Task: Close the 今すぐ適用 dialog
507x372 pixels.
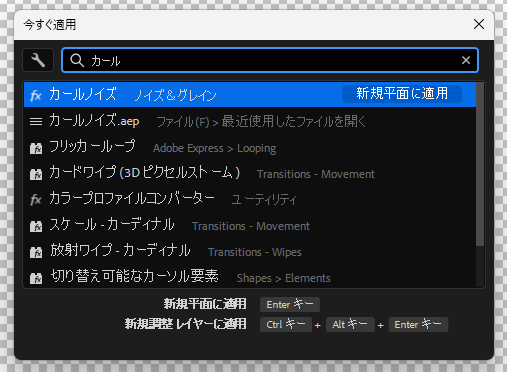Action: tap(479, 24)
